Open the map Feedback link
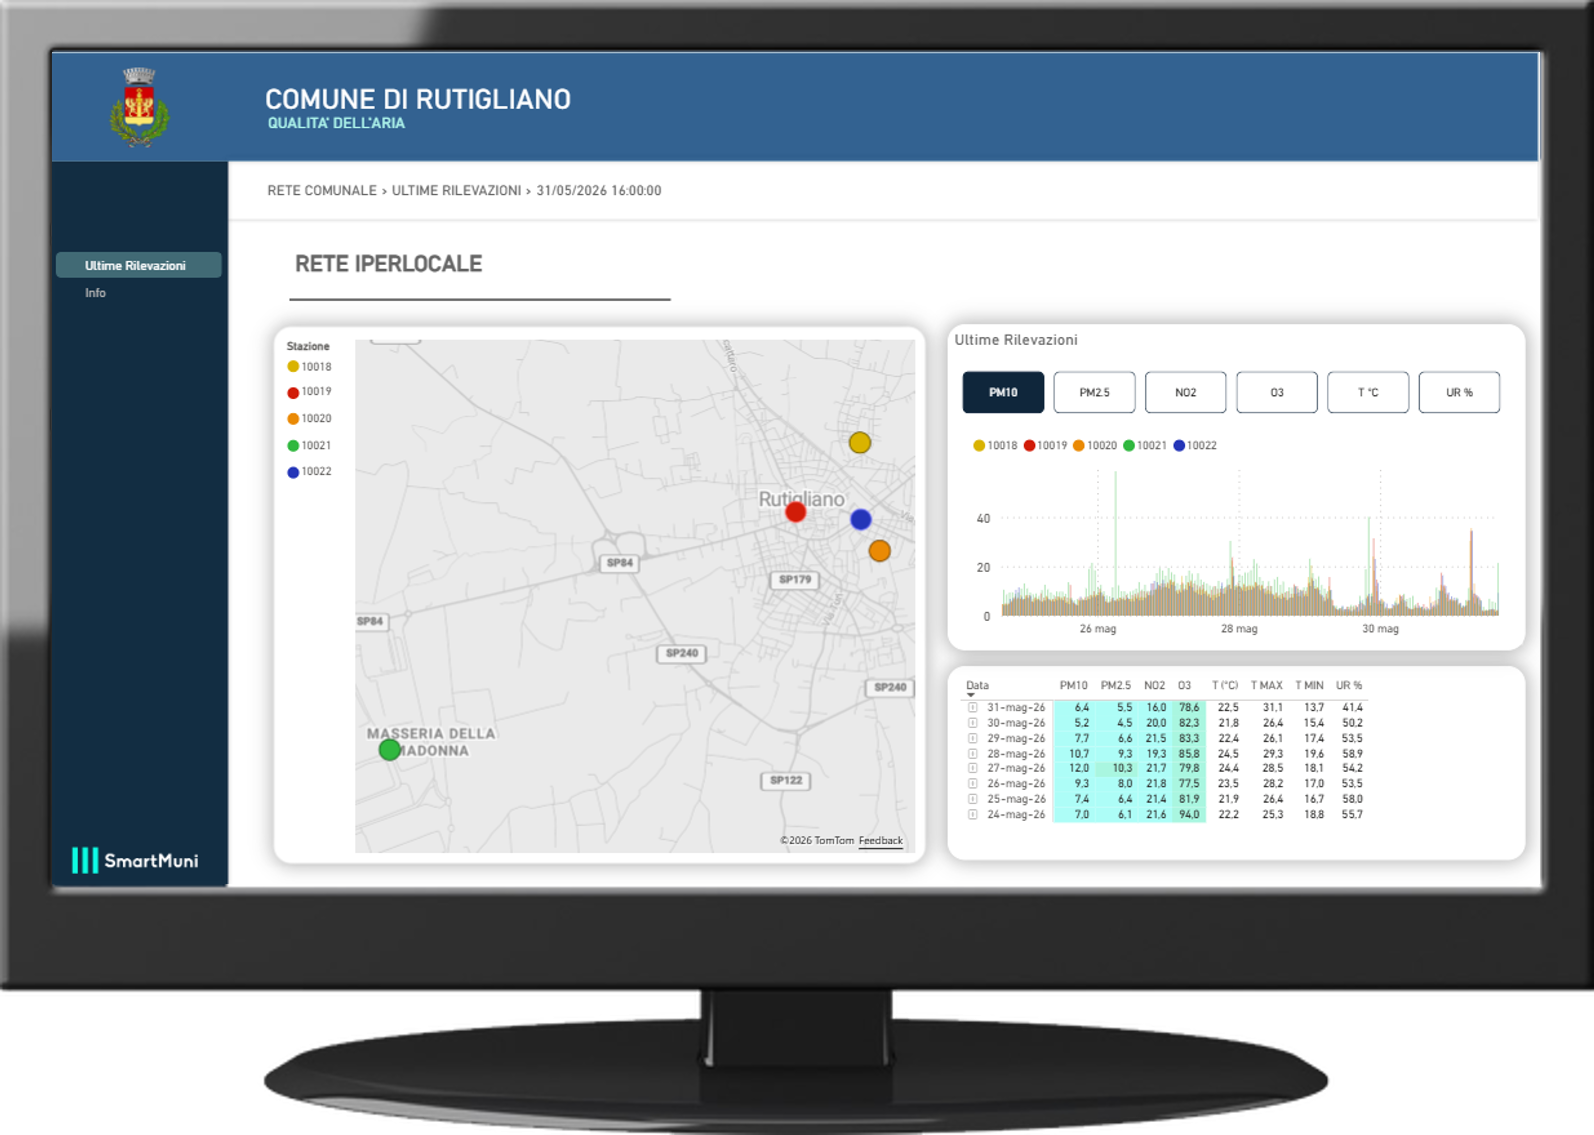The image size is (1594, 1135). click(880, 841)
